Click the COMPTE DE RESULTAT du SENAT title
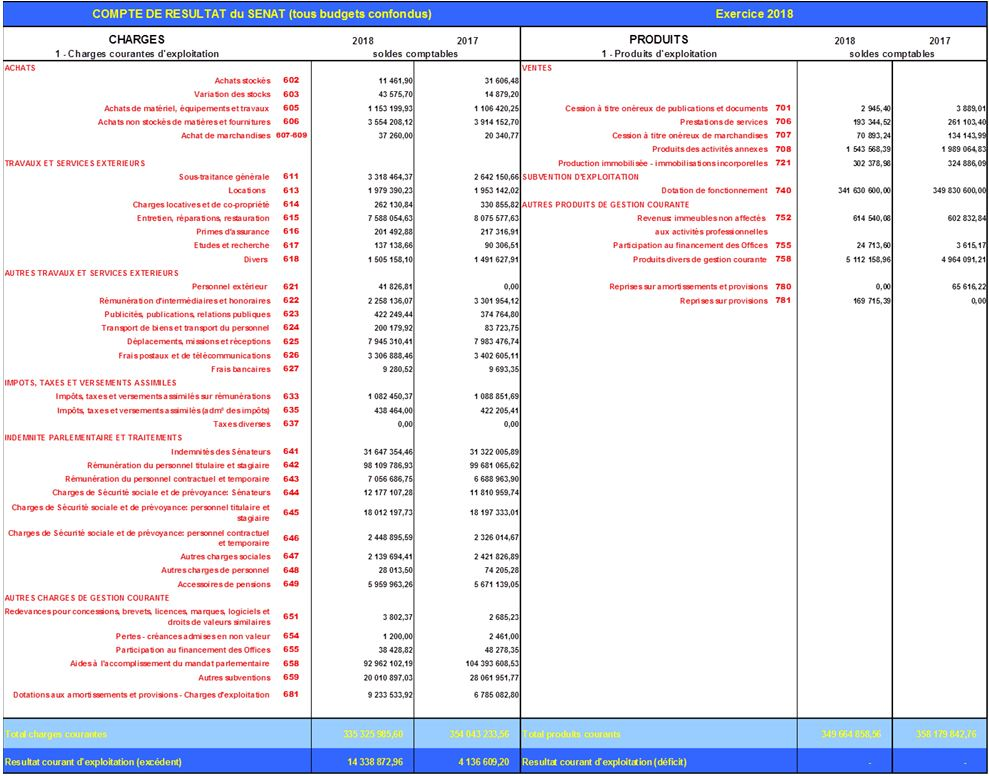 (x=261, y=14)
